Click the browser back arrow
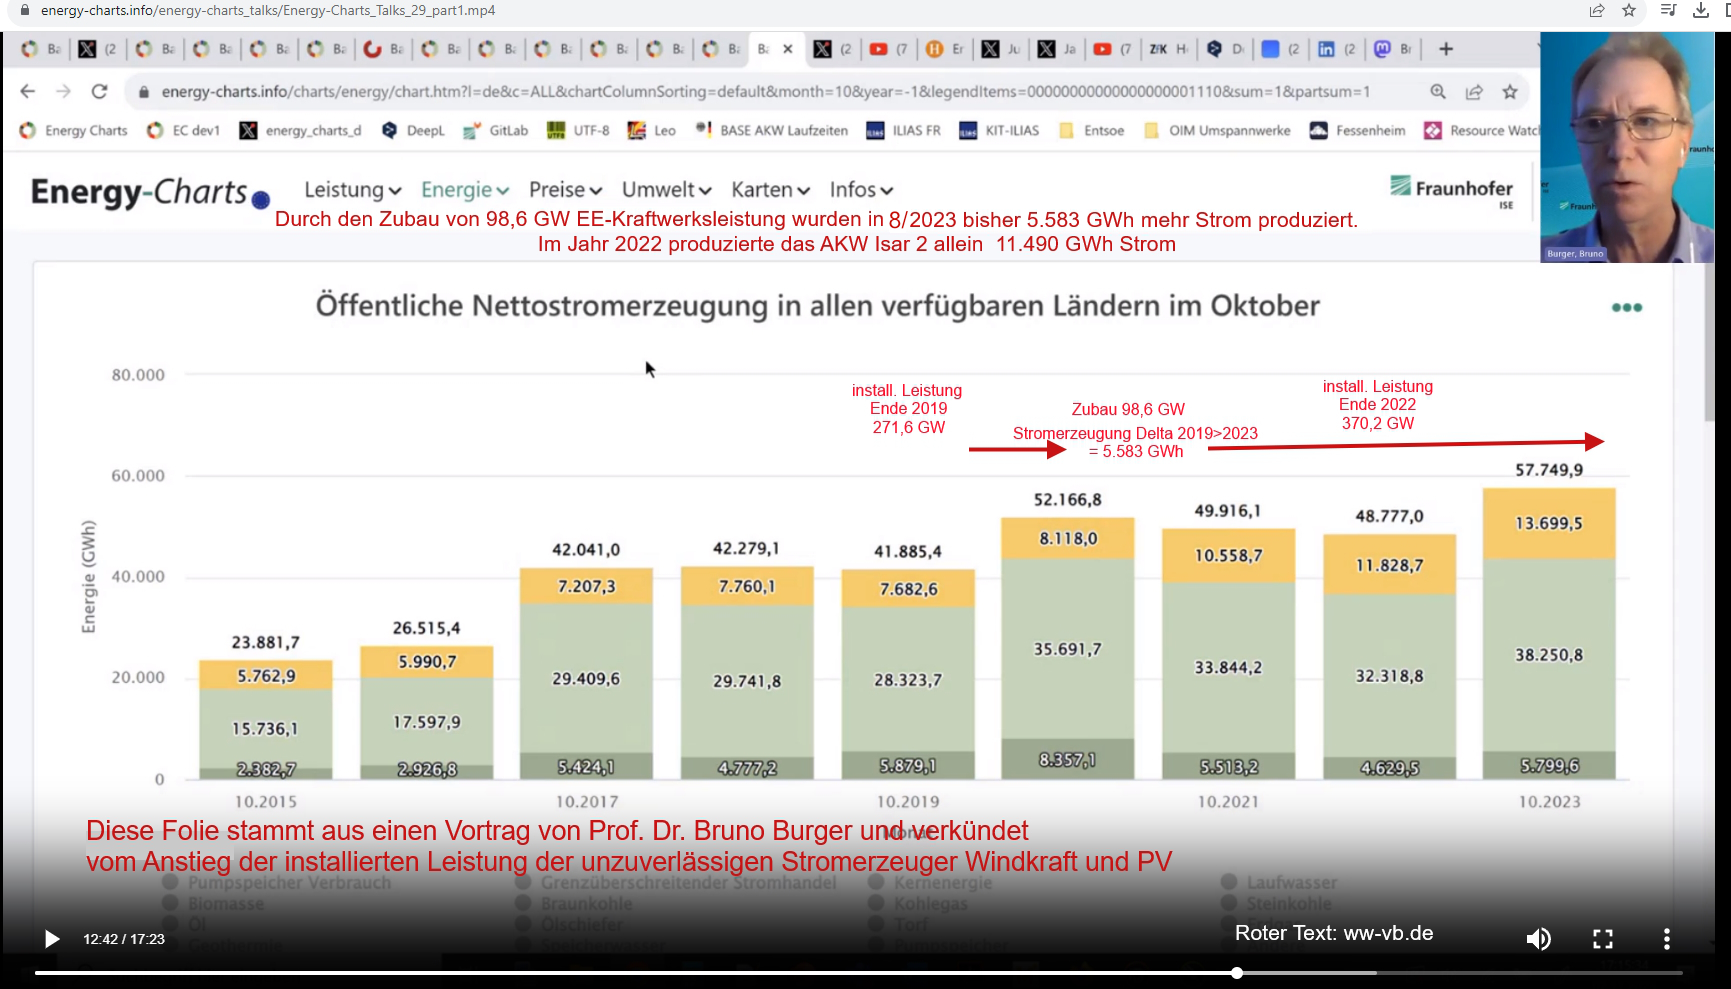The width and height of the screenshot is (1731, 989). [28, 92]
